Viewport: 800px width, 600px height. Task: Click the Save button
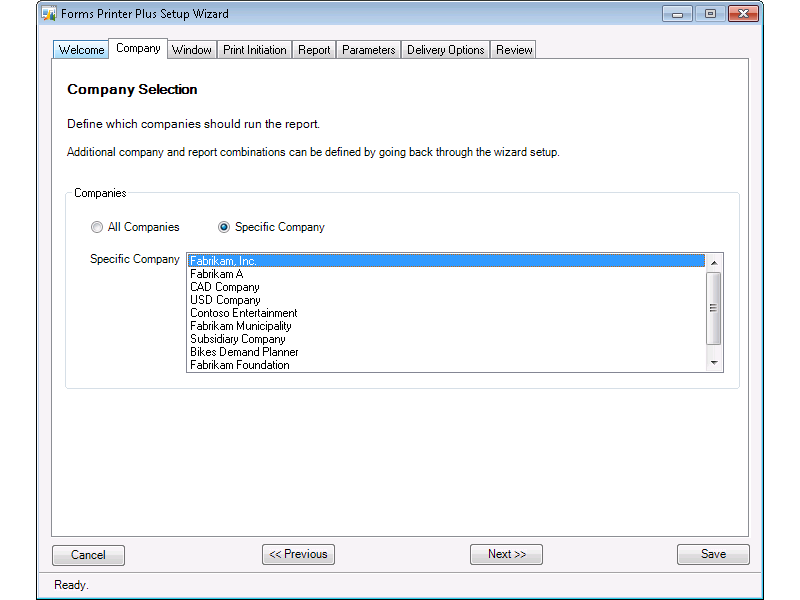(x=713, y=554)
